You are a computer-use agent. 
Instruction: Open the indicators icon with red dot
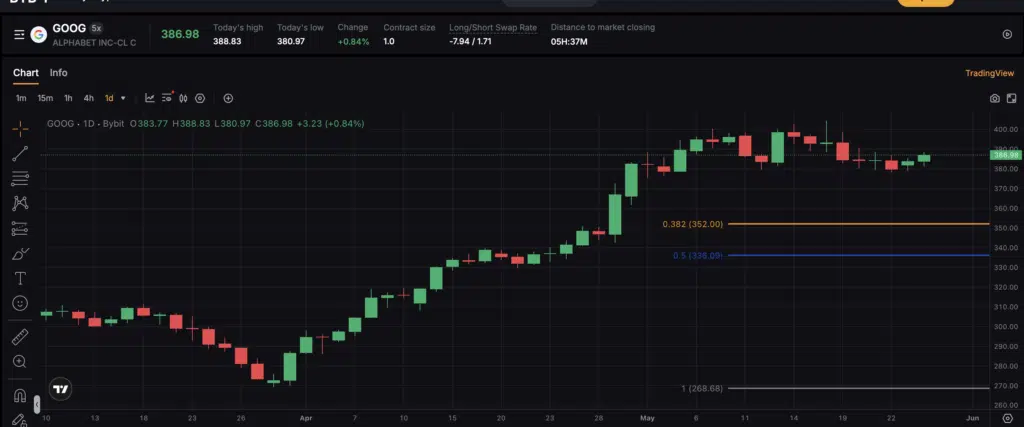[167, 97]
